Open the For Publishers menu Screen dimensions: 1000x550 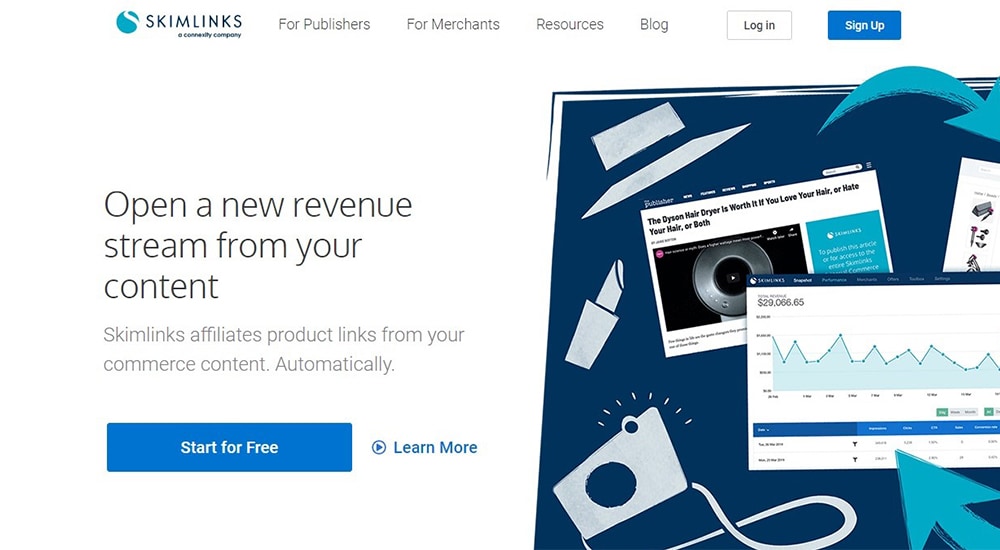click(324, 24)
